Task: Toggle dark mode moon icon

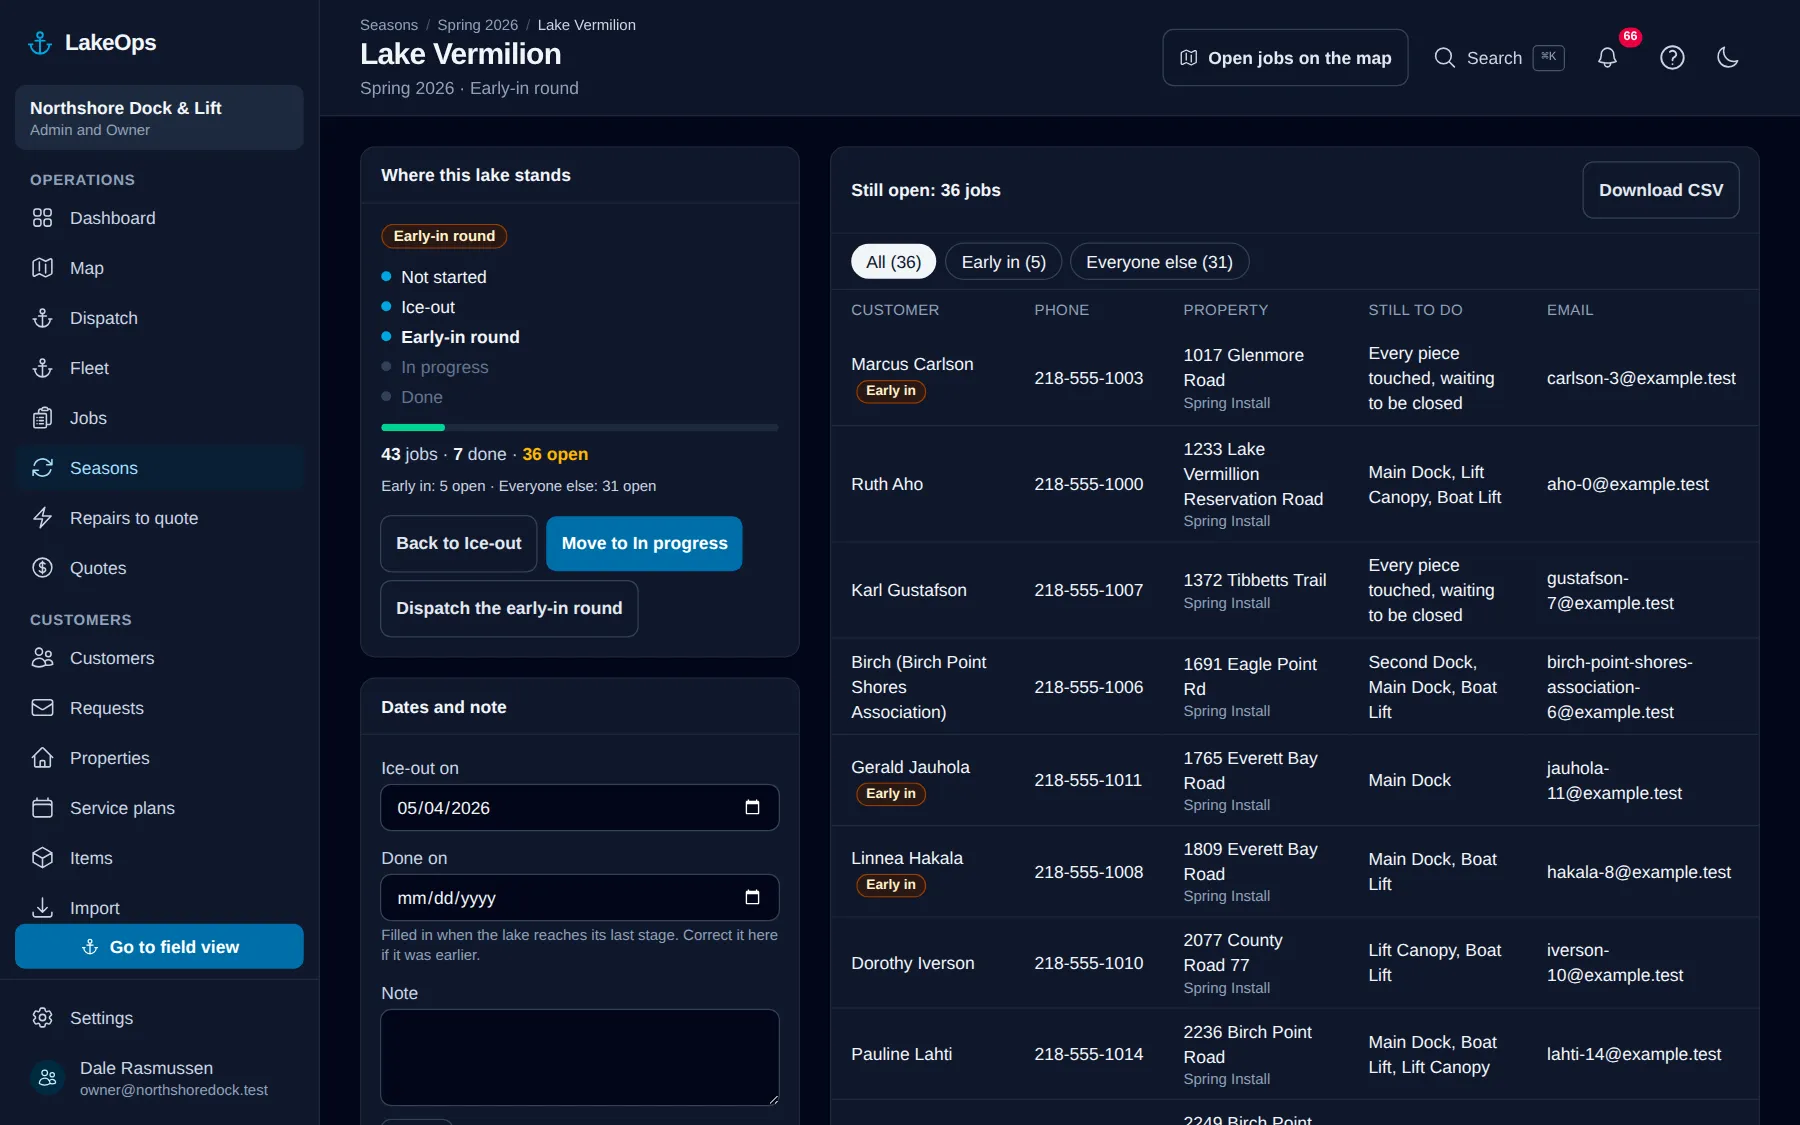Action: pos(1728,58)
